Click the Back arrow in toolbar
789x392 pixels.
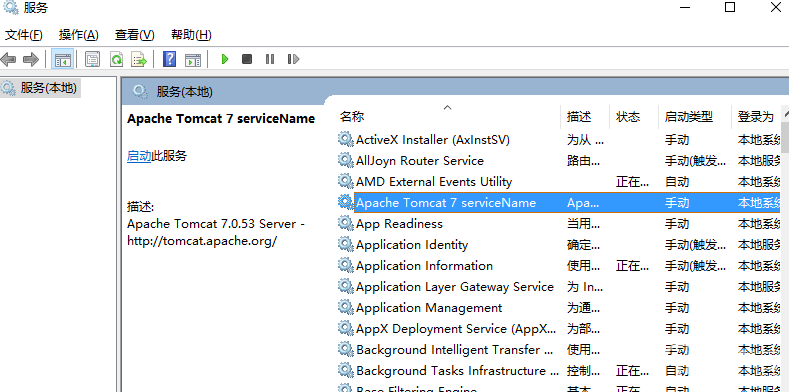tap(9, 59)
